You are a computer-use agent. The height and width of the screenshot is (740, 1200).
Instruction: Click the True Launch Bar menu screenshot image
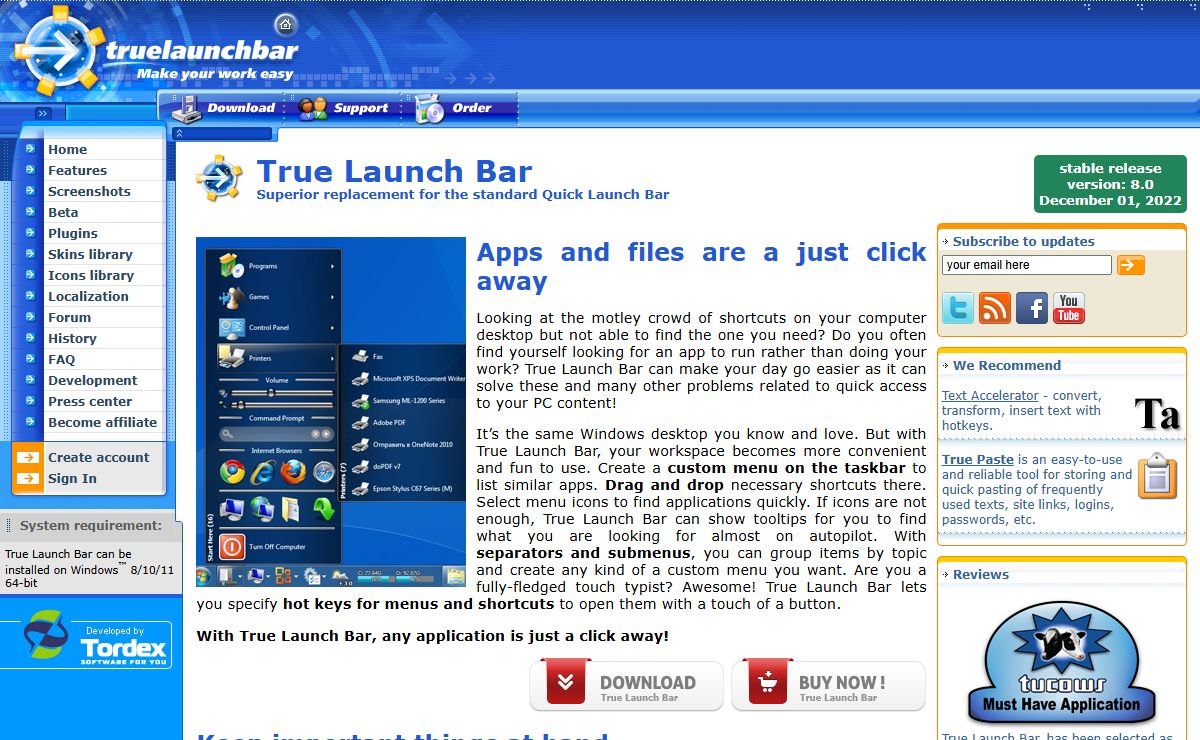pyautogui.click(x=331, y=412)
